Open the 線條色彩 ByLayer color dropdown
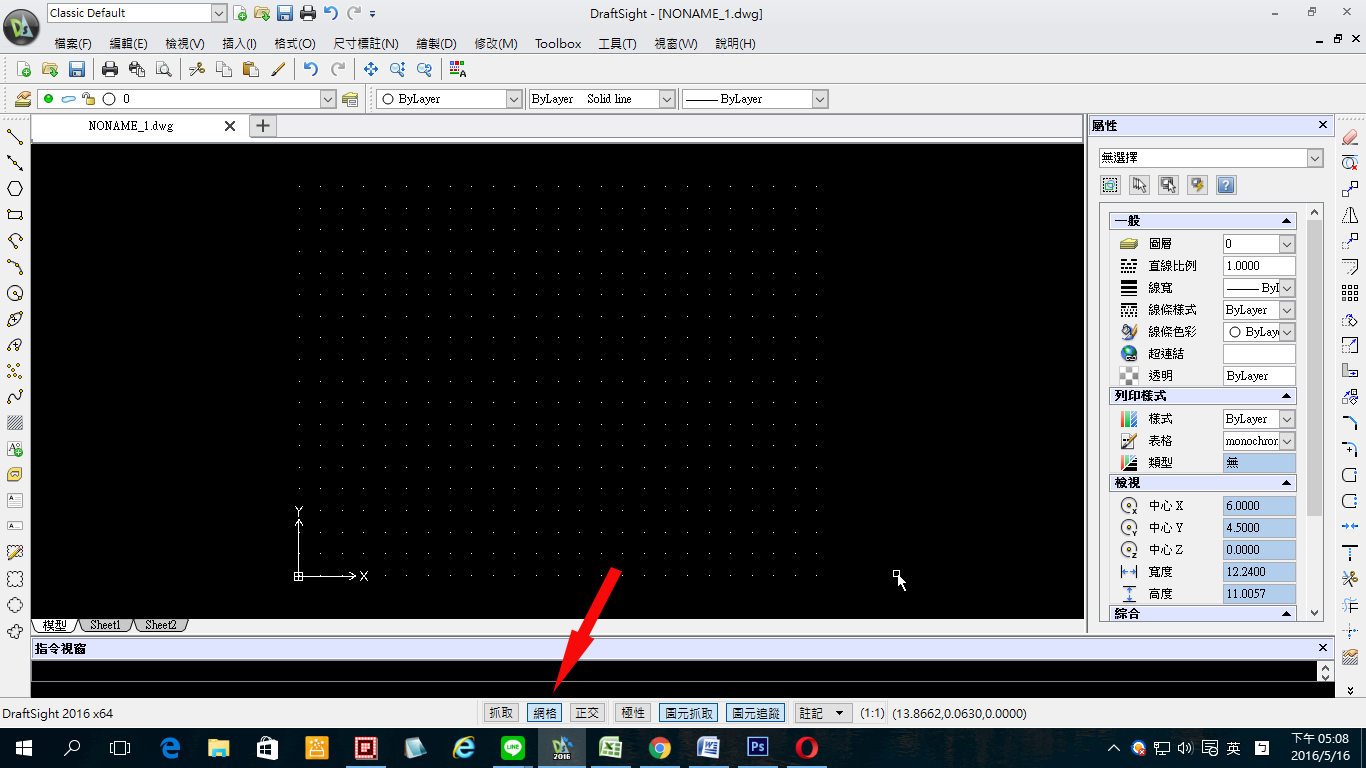The image size is (1366, 768). click(x=1287, y=332)
